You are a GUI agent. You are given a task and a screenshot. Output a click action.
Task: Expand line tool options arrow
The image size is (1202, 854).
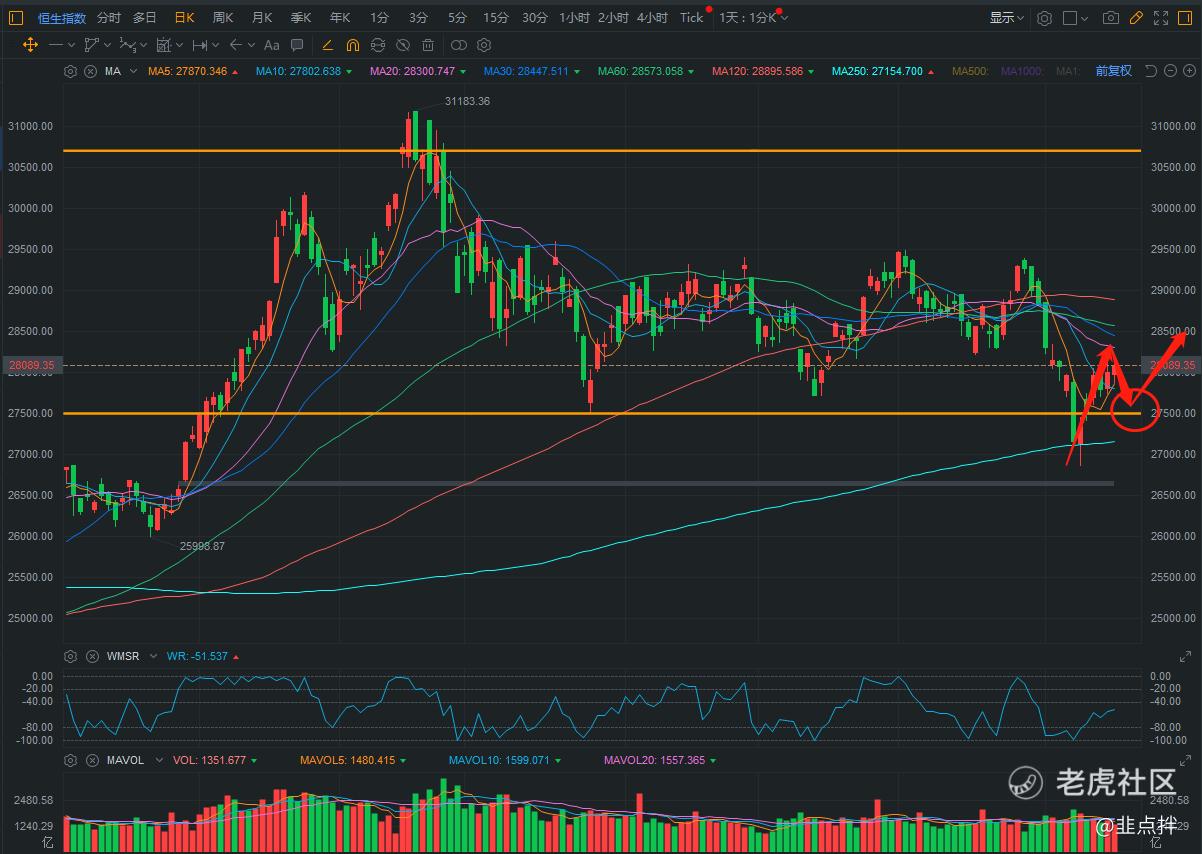pyautogui.click(x=70, y=45)
